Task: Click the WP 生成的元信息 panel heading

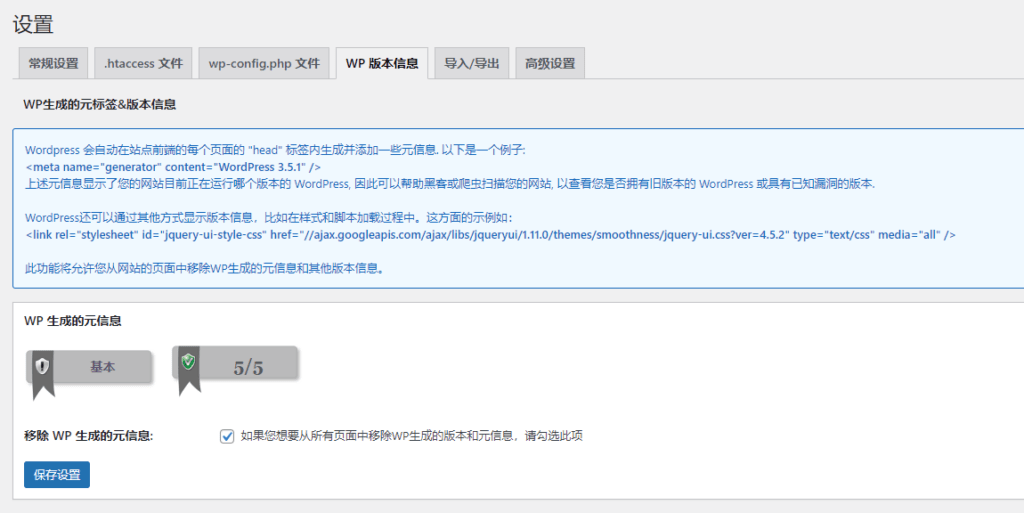Action: point(73,321)
